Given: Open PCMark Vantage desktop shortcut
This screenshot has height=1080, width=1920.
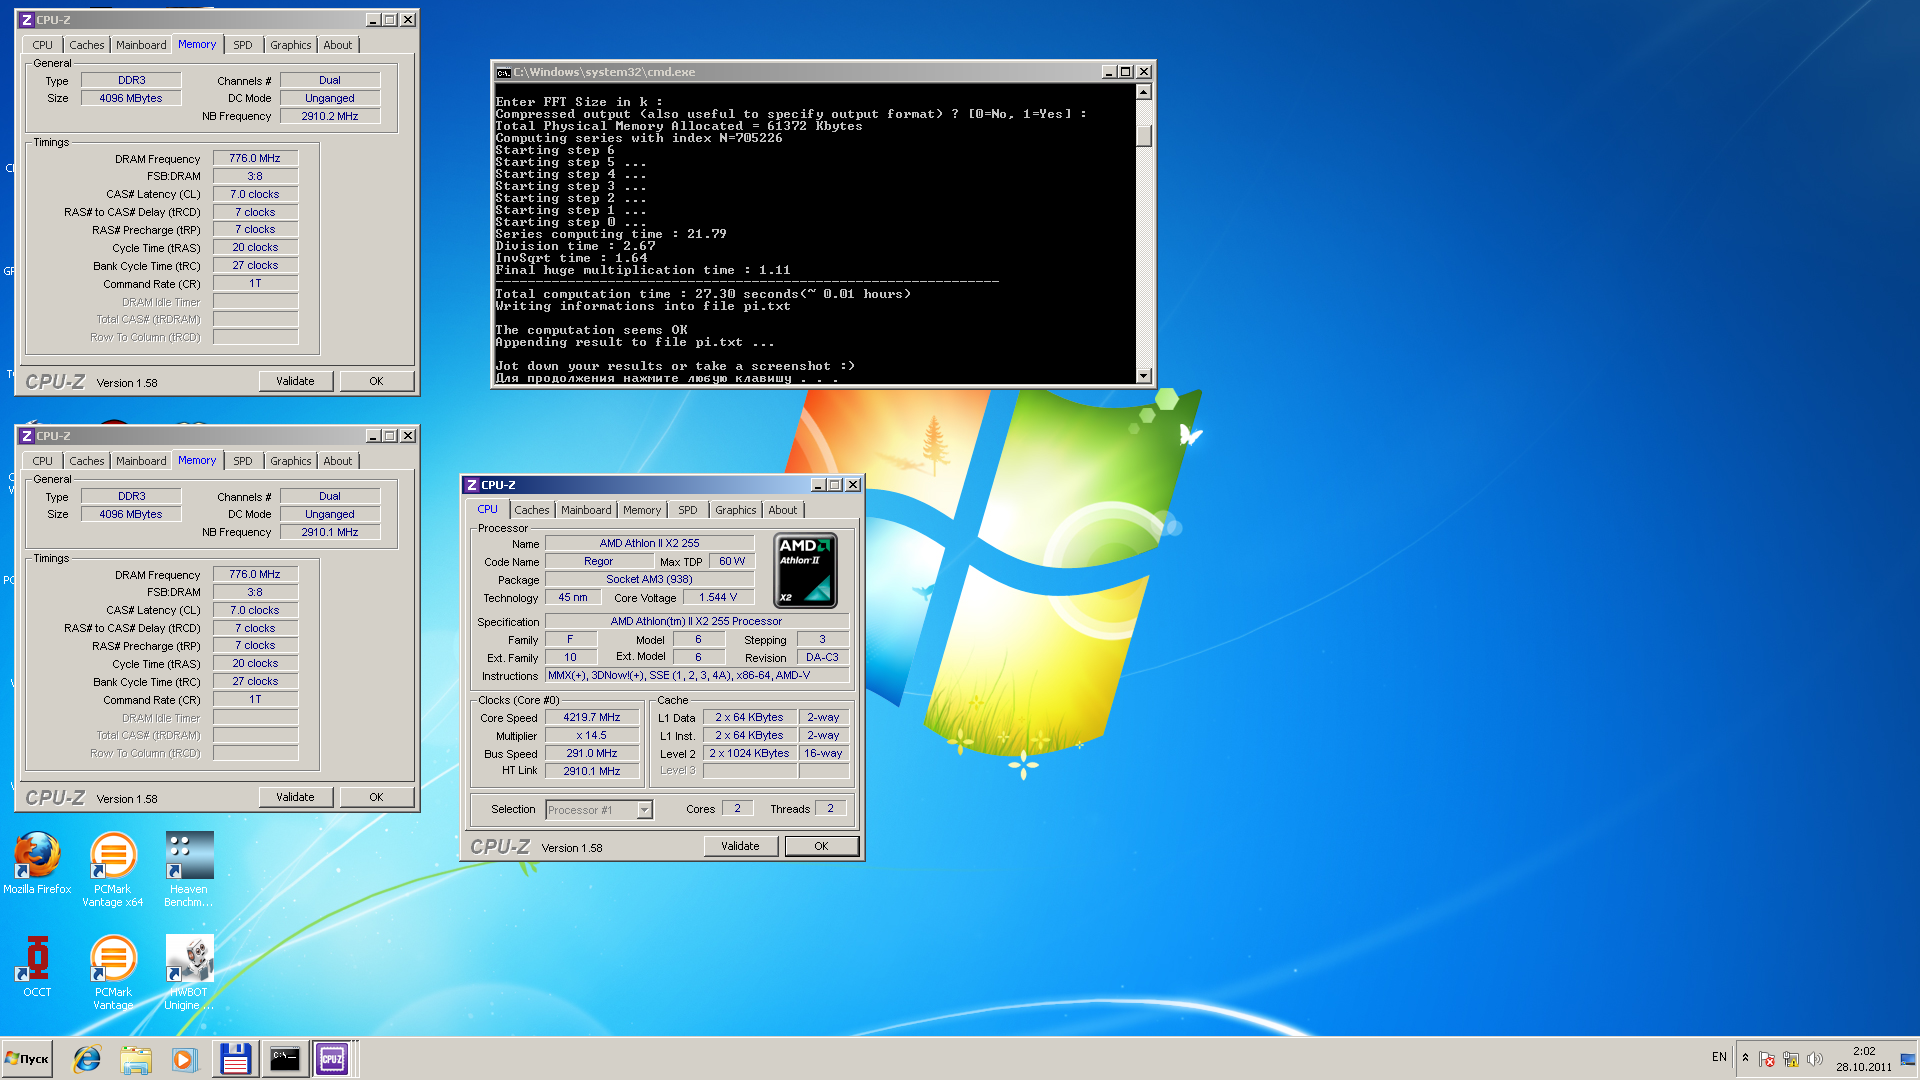Looking at the screenshot, I should click(x=113, y=972).
